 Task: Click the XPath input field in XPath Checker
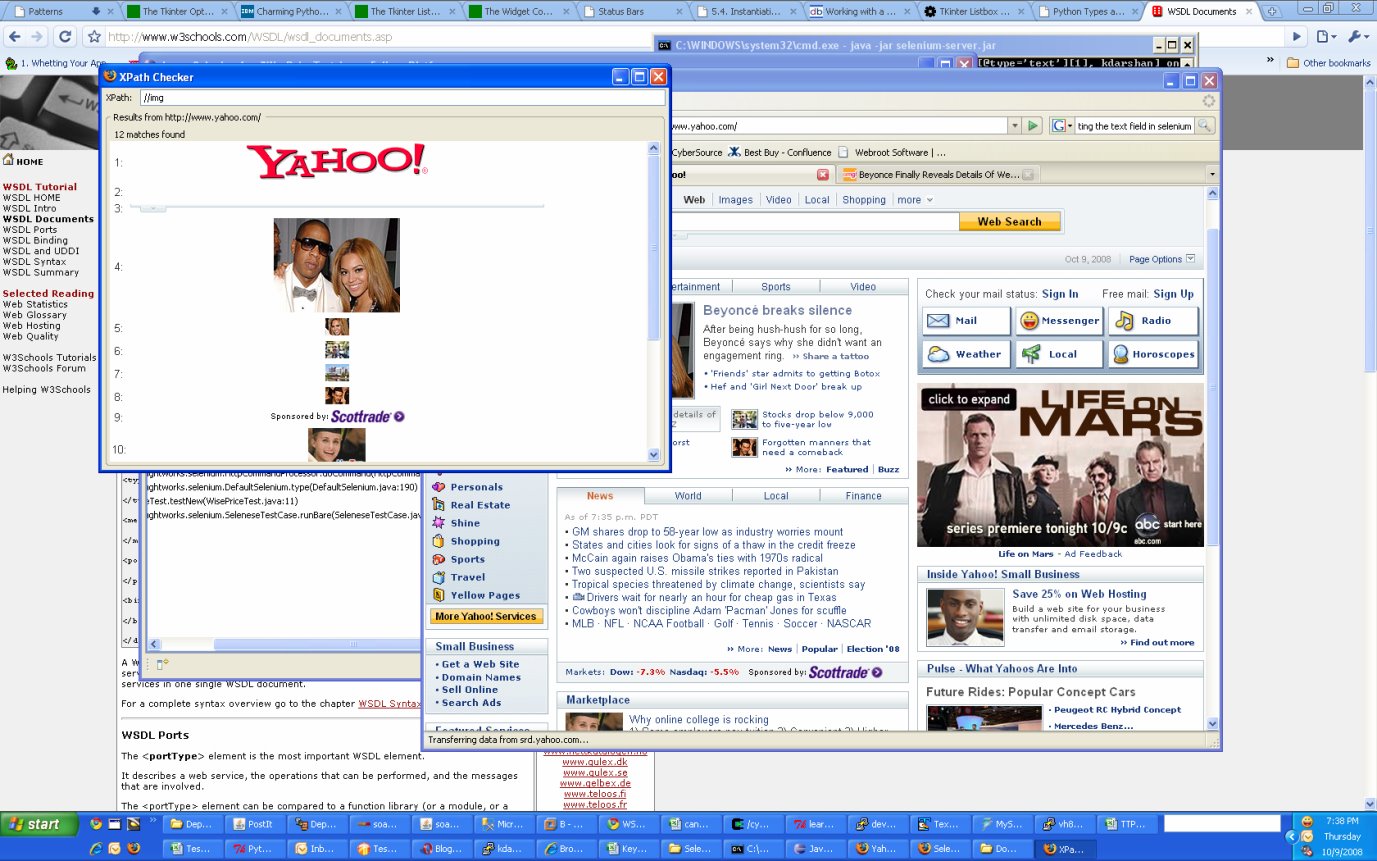tap(402, 98)
